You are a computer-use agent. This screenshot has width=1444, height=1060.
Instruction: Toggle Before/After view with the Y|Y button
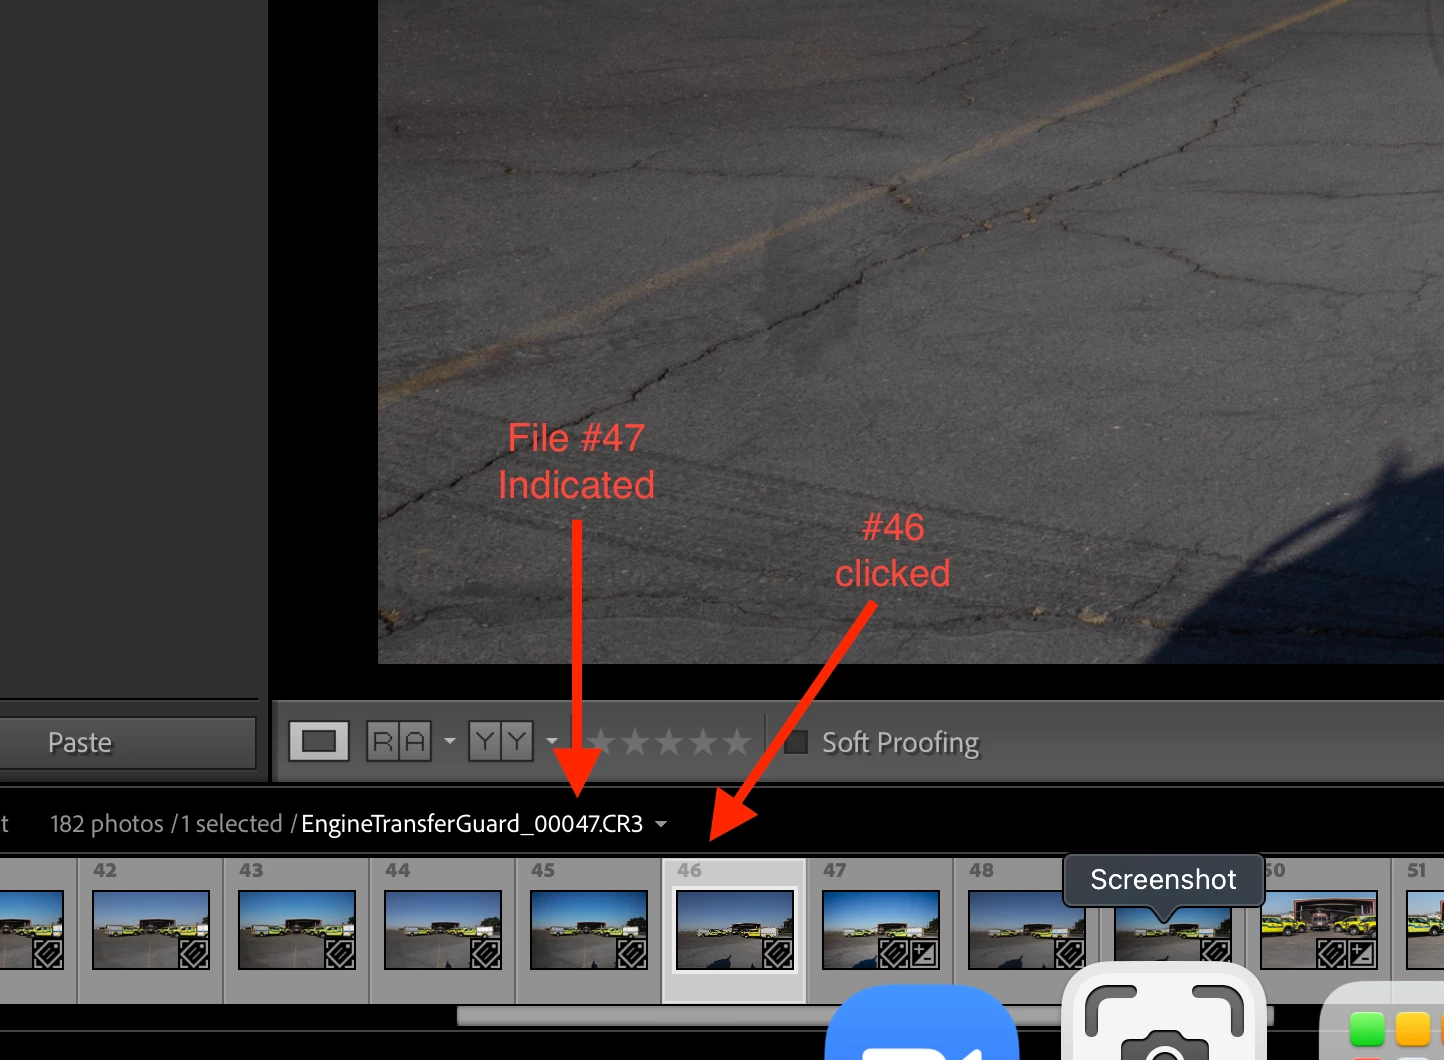(x=501, y=742)
